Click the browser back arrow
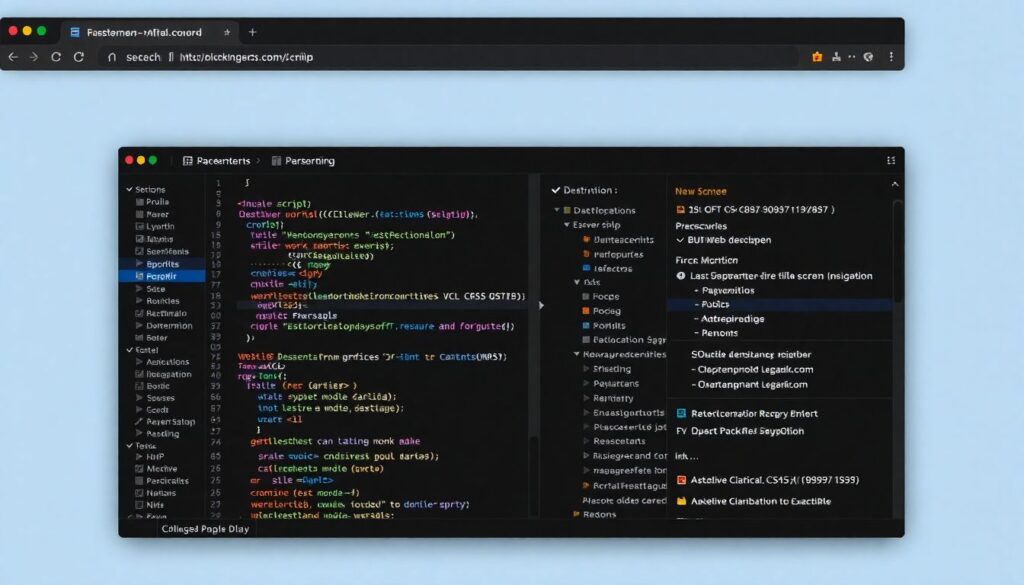1024x585 pixels. click(12, 57)
